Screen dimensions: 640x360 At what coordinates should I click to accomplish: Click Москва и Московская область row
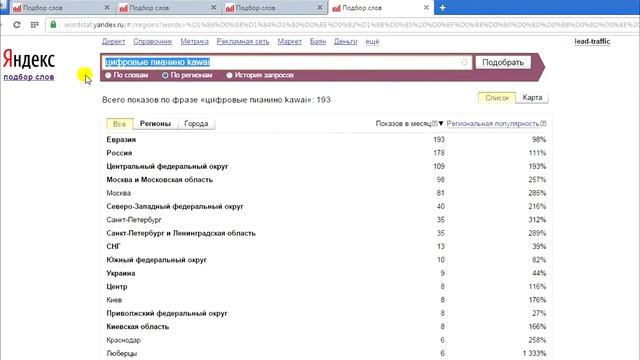[326, 180]
